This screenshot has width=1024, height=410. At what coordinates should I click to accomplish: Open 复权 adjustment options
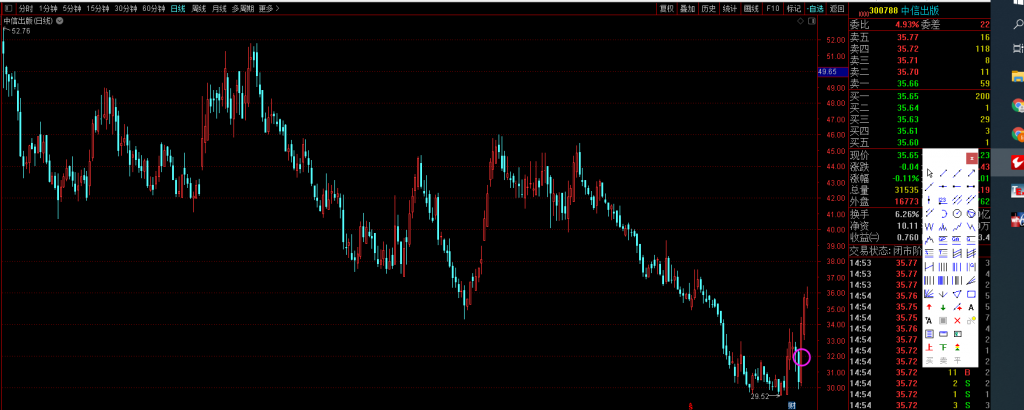(667, 8)
